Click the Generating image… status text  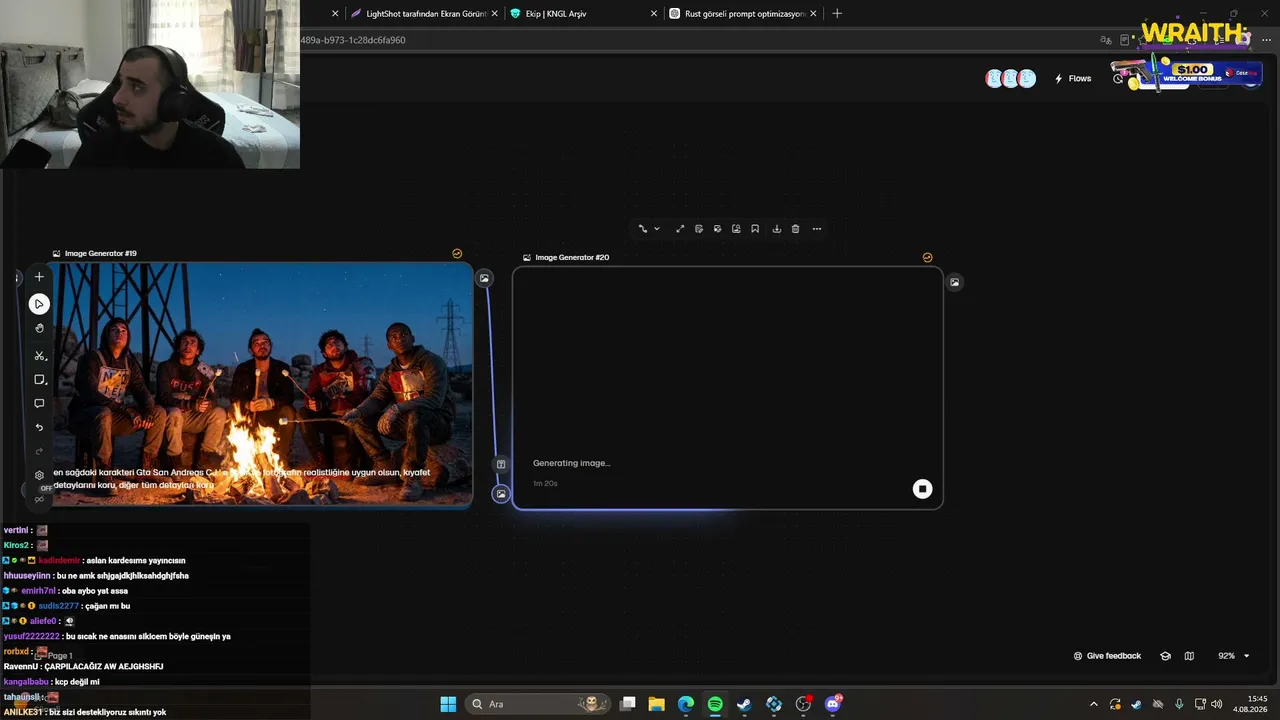[x=571, y=463]
